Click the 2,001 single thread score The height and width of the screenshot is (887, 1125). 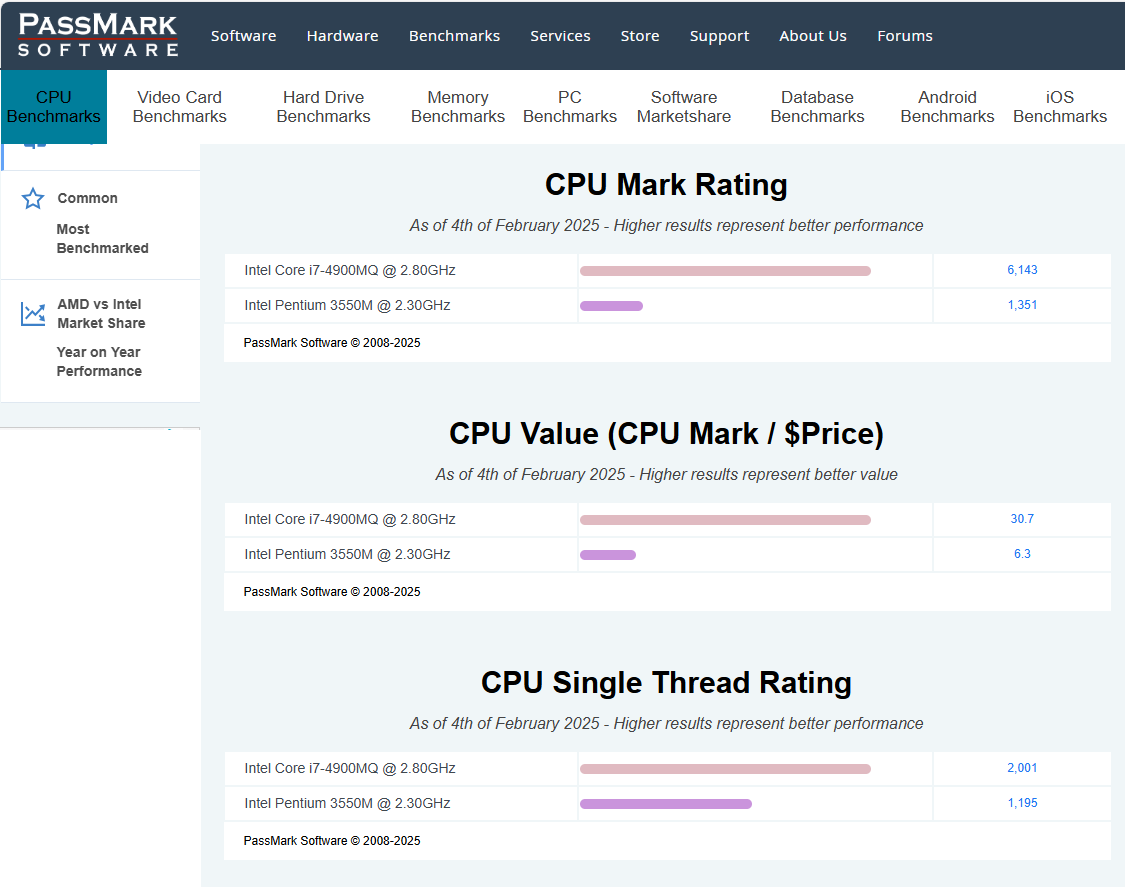pos(1022,768)
